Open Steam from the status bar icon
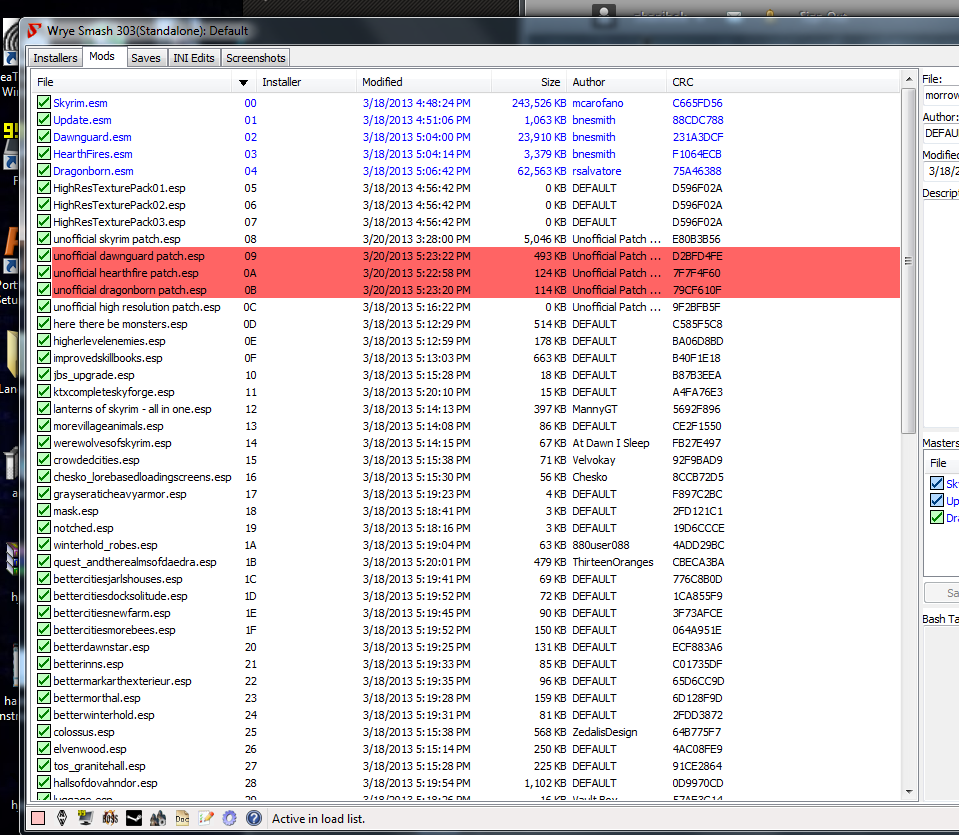Viewport: 959px width, 835px height. 134,818
